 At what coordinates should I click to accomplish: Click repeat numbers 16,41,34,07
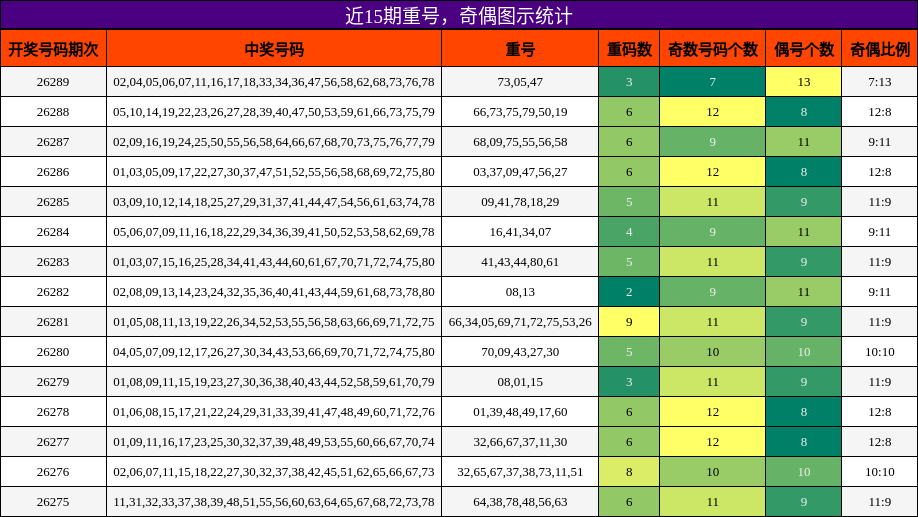pyautogui.click(x=520, y=232)
